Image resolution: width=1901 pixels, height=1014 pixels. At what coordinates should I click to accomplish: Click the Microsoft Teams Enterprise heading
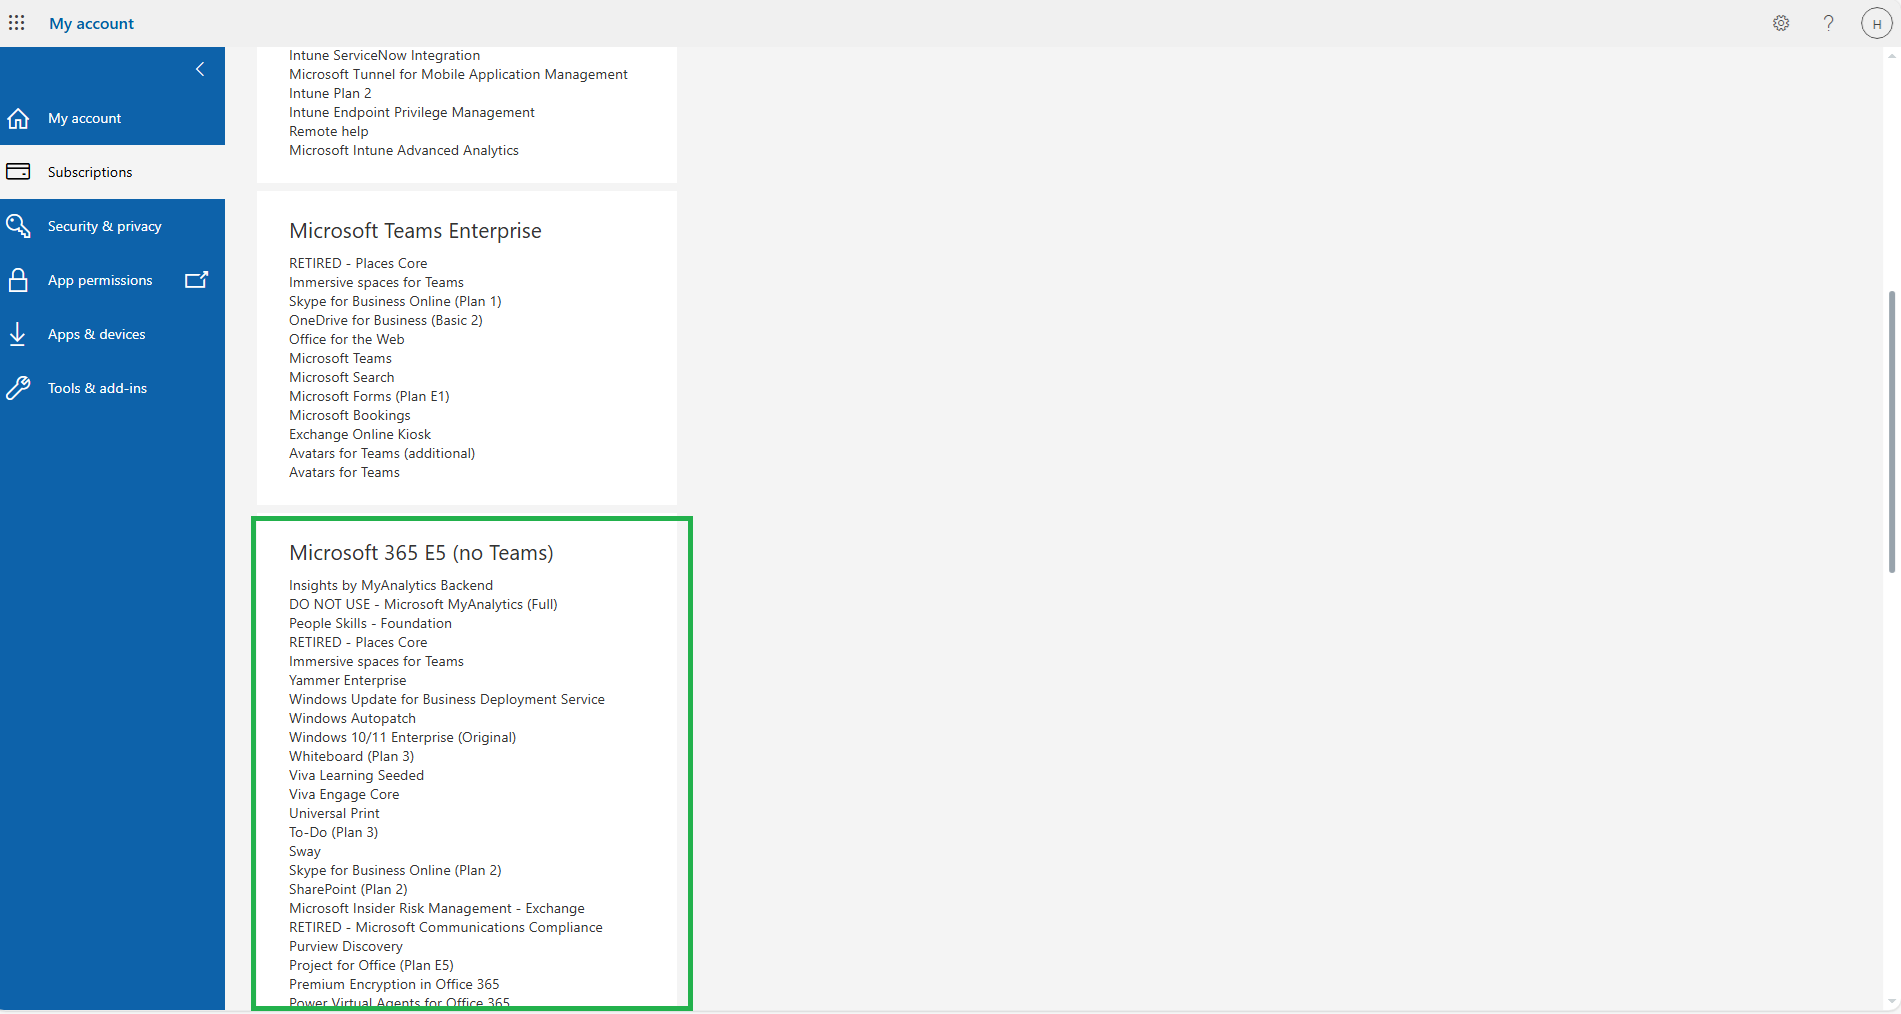click(415, 231)
